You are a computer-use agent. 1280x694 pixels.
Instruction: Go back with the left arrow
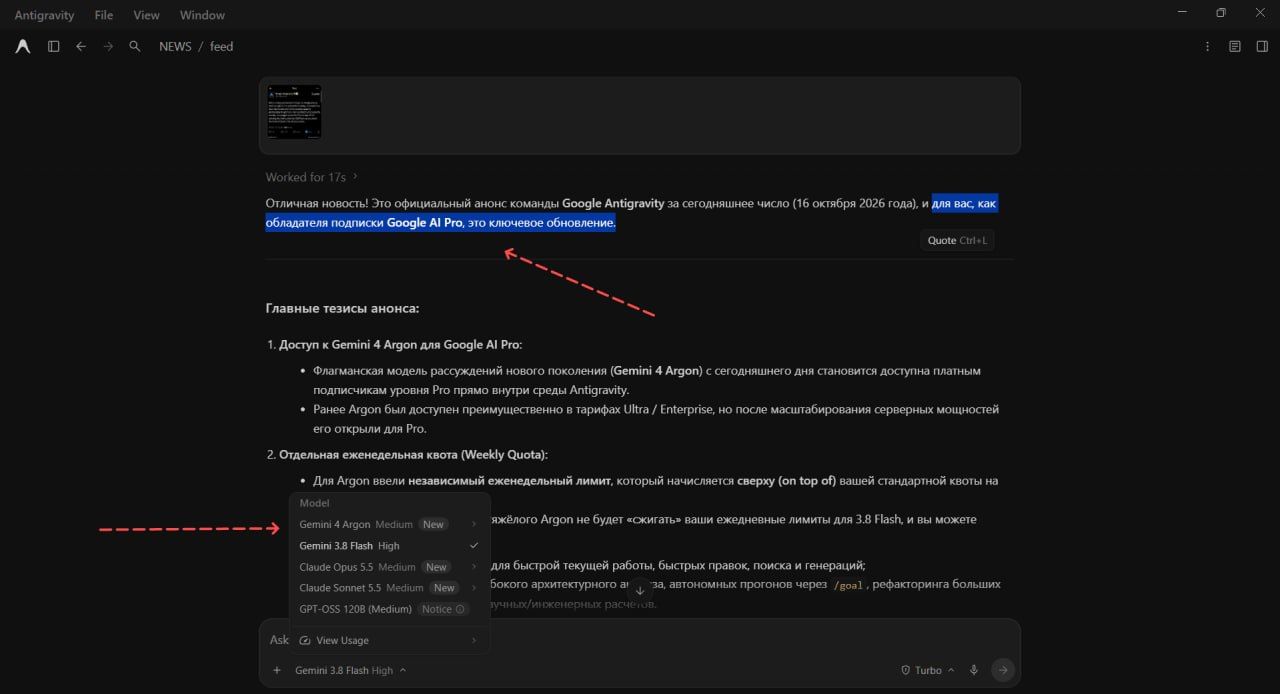tap(81, 46)
